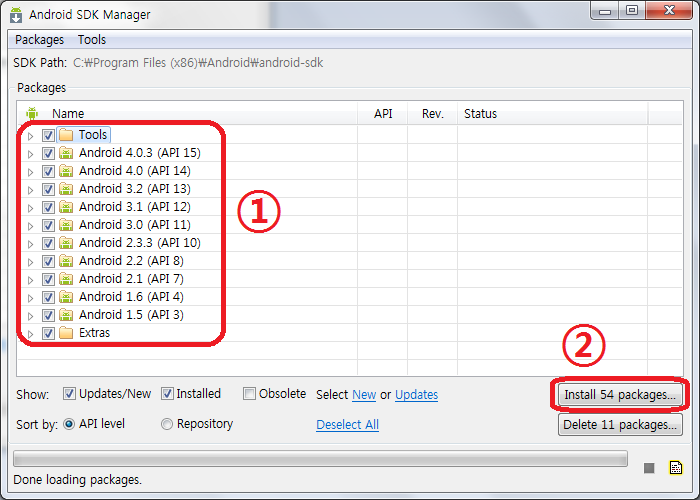This screenshot has width=700, height=500.
Task: Uncheck the Tools package checkbox
Action: [48, 135]
